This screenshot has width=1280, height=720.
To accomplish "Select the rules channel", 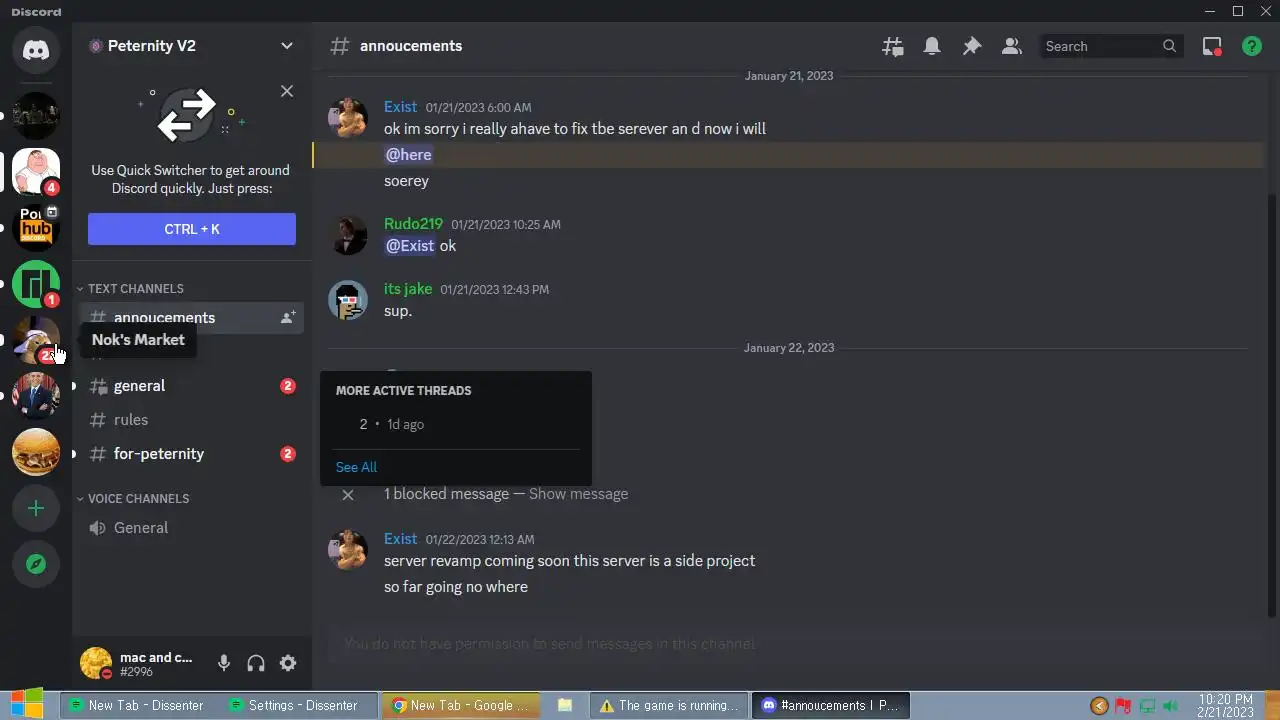I will pyautogui.click(x=190, y=419).
